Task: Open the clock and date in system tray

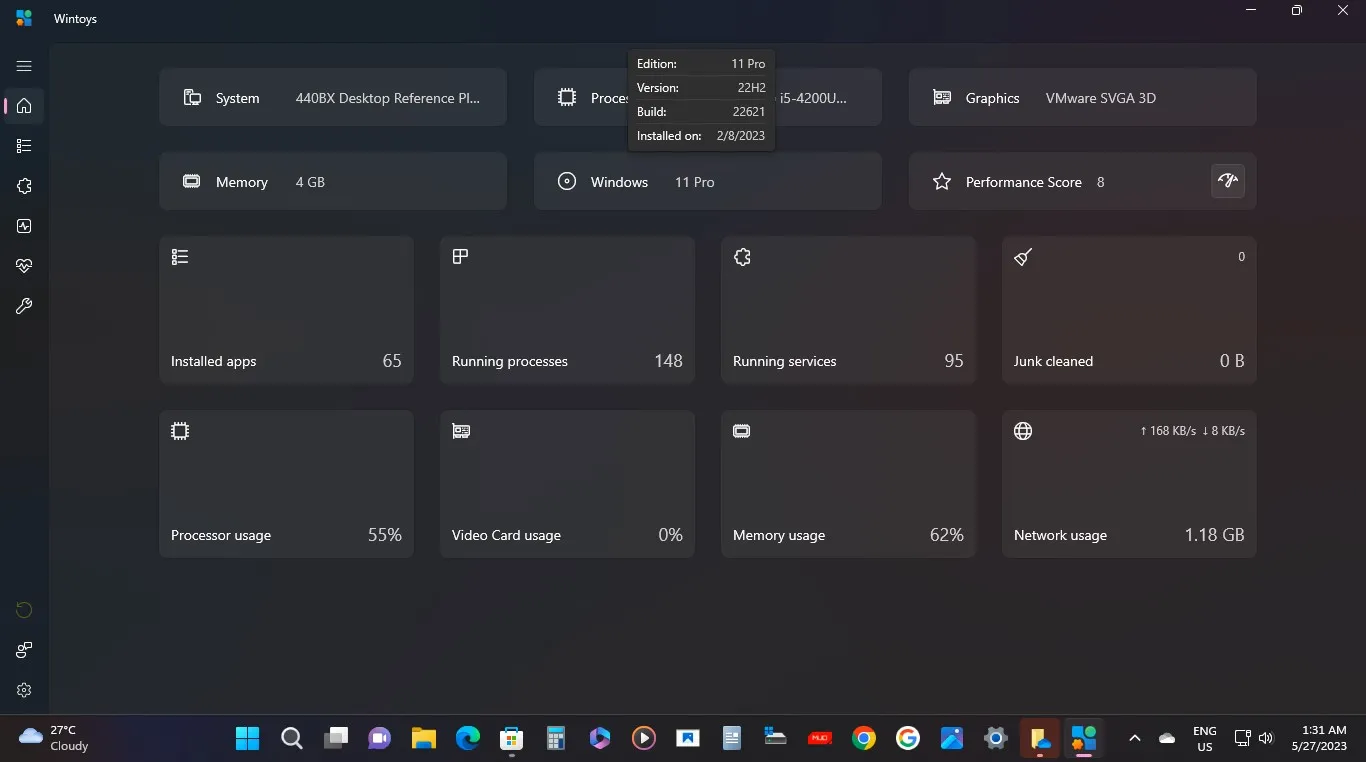Action: click(x=1316, y=738)
